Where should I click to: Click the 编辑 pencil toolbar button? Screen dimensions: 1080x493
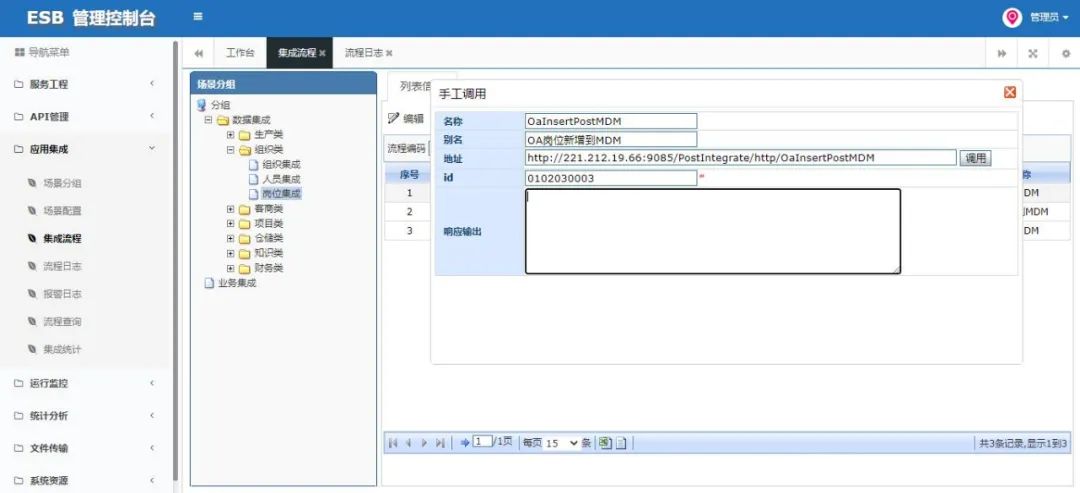click(x=406, y=118)
